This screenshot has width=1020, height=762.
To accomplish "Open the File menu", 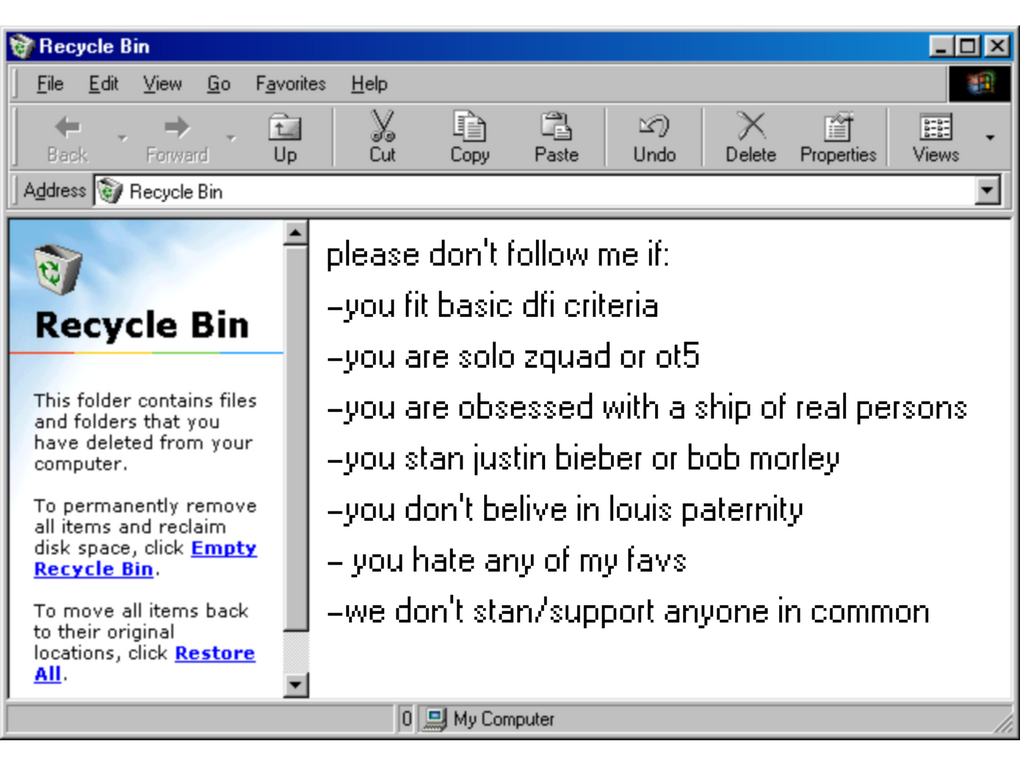I will pos(50,84).
